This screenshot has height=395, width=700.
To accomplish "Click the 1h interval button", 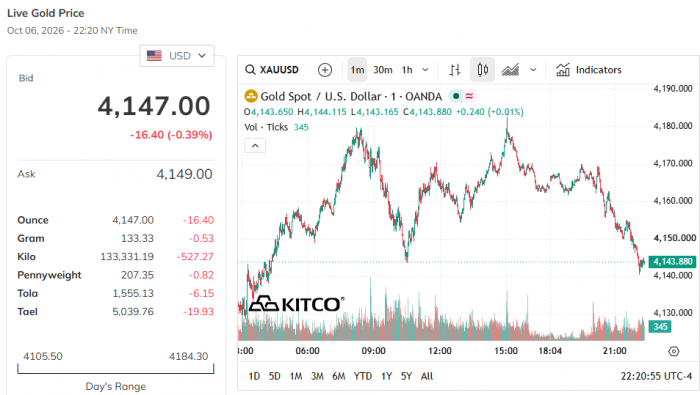I will click(x=407, y=70).
